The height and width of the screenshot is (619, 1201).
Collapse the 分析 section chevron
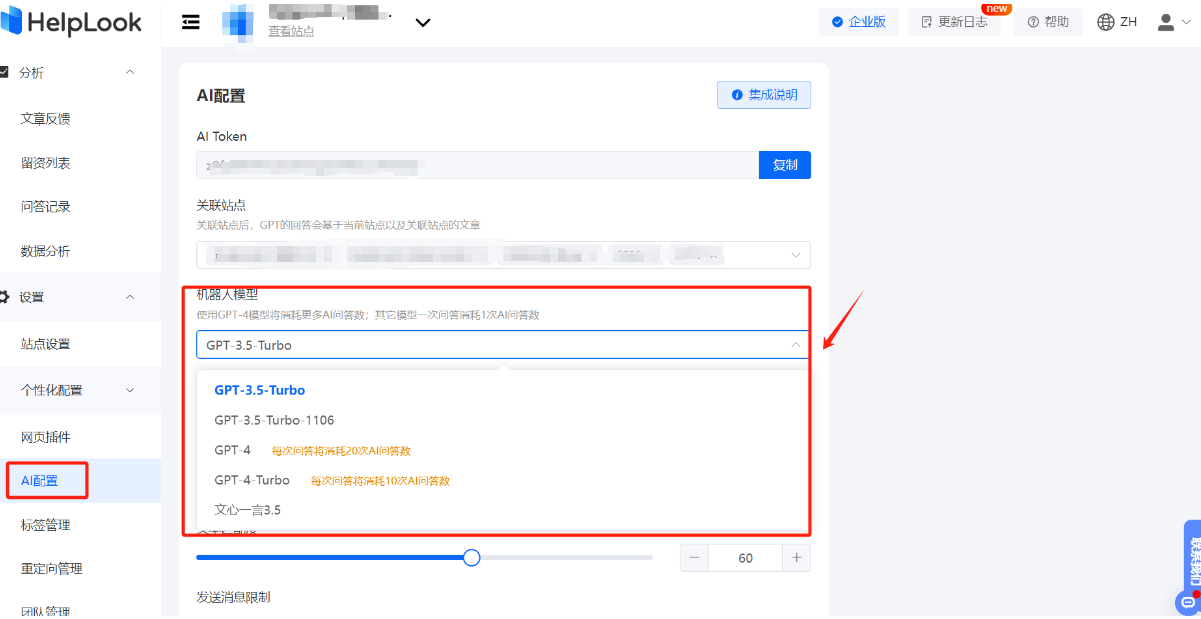[x=130, y=72]
